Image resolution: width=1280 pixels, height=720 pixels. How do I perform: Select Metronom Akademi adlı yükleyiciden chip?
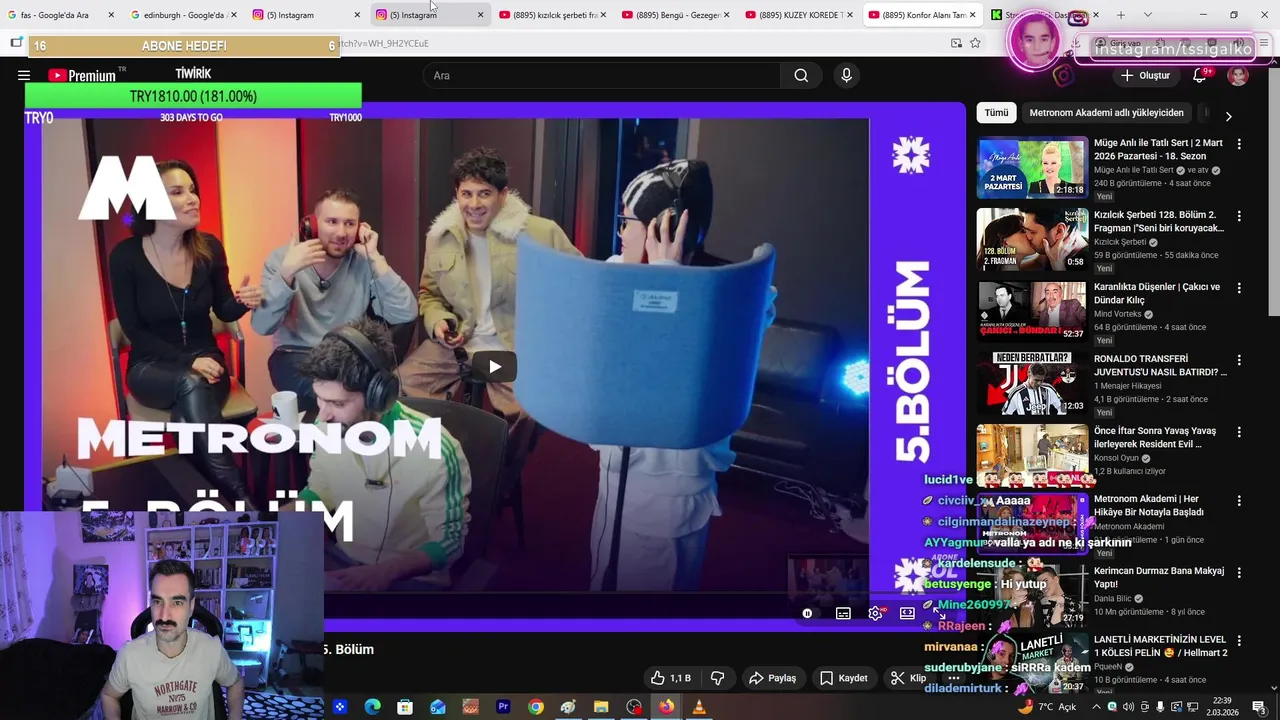point(1106,113)
